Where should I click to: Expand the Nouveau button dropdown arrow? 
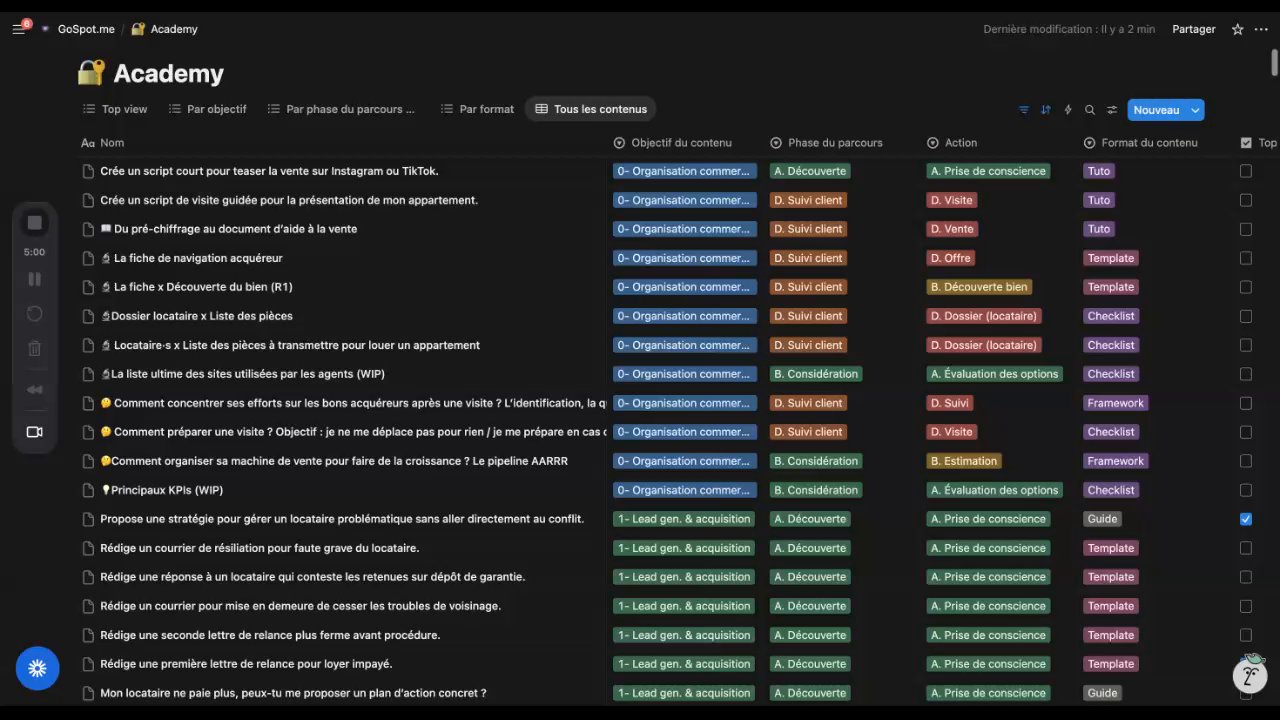[x=1195, y=110]
